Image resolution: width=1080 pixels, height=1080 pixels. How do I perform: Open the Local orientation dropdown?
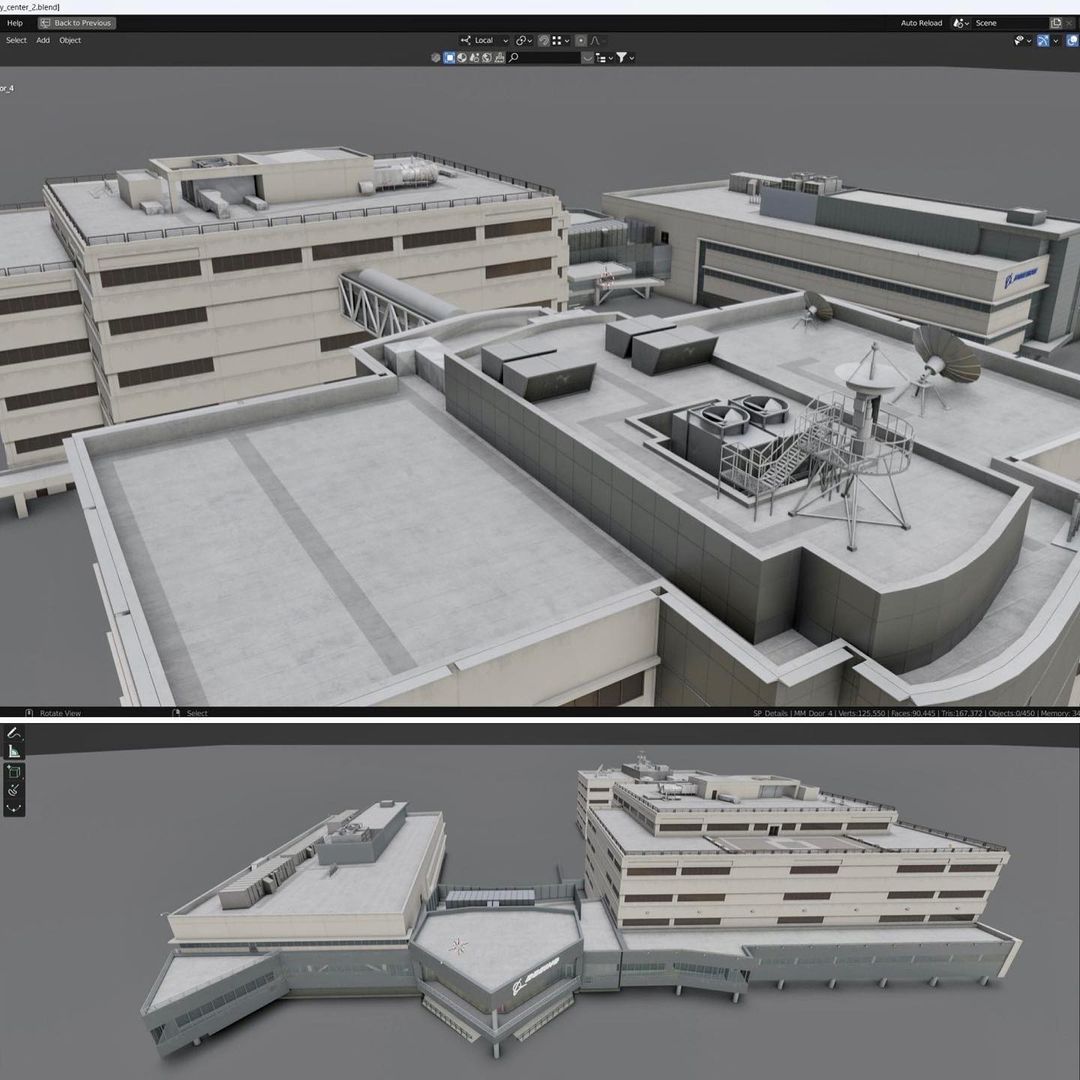click(x=484, y=40)
